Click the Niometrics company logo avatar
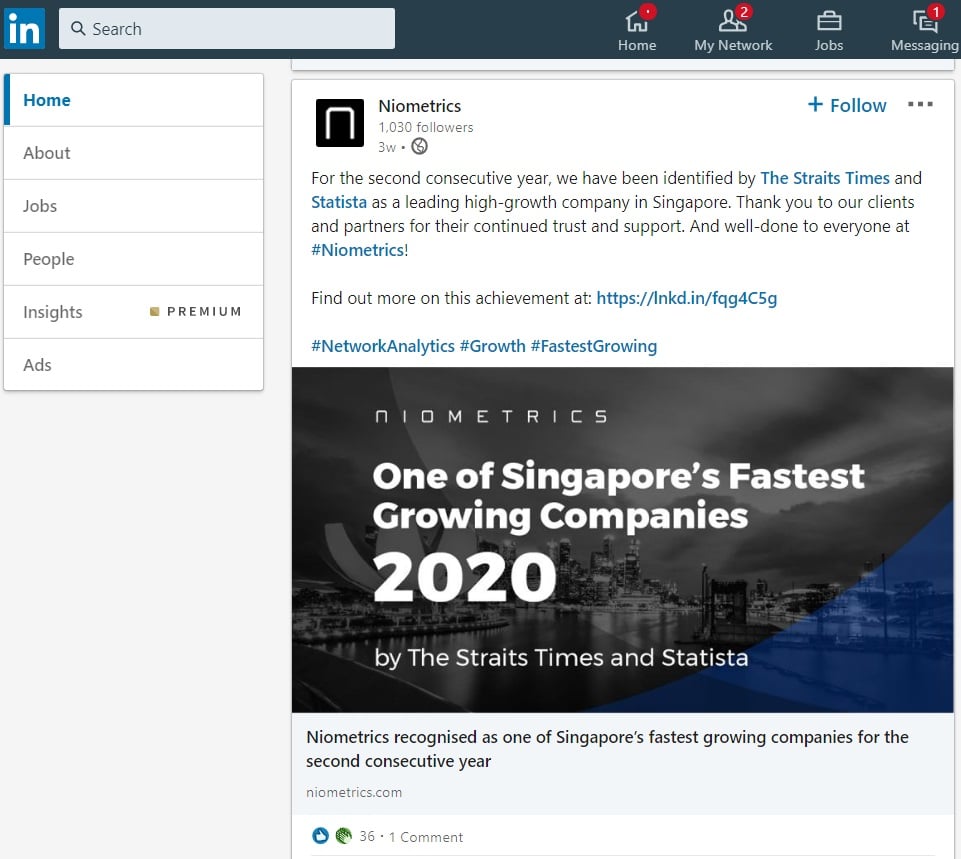Screen dimensions: 961x859 coord(340,123)
